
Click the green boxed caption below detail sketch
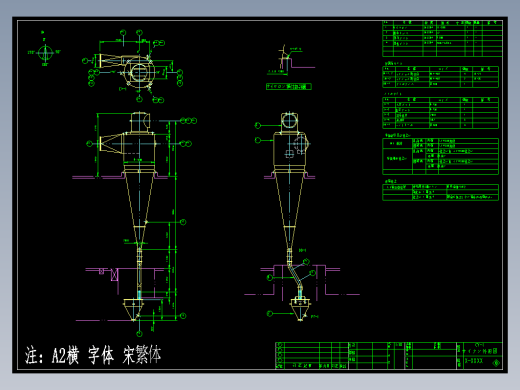[289, 87]
